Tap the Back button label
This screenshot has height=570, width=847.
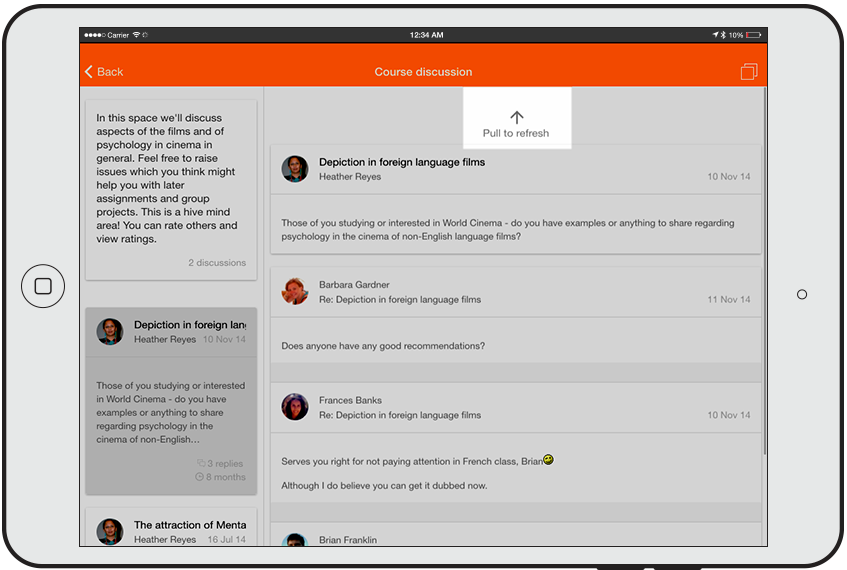[x=110, y=72]
